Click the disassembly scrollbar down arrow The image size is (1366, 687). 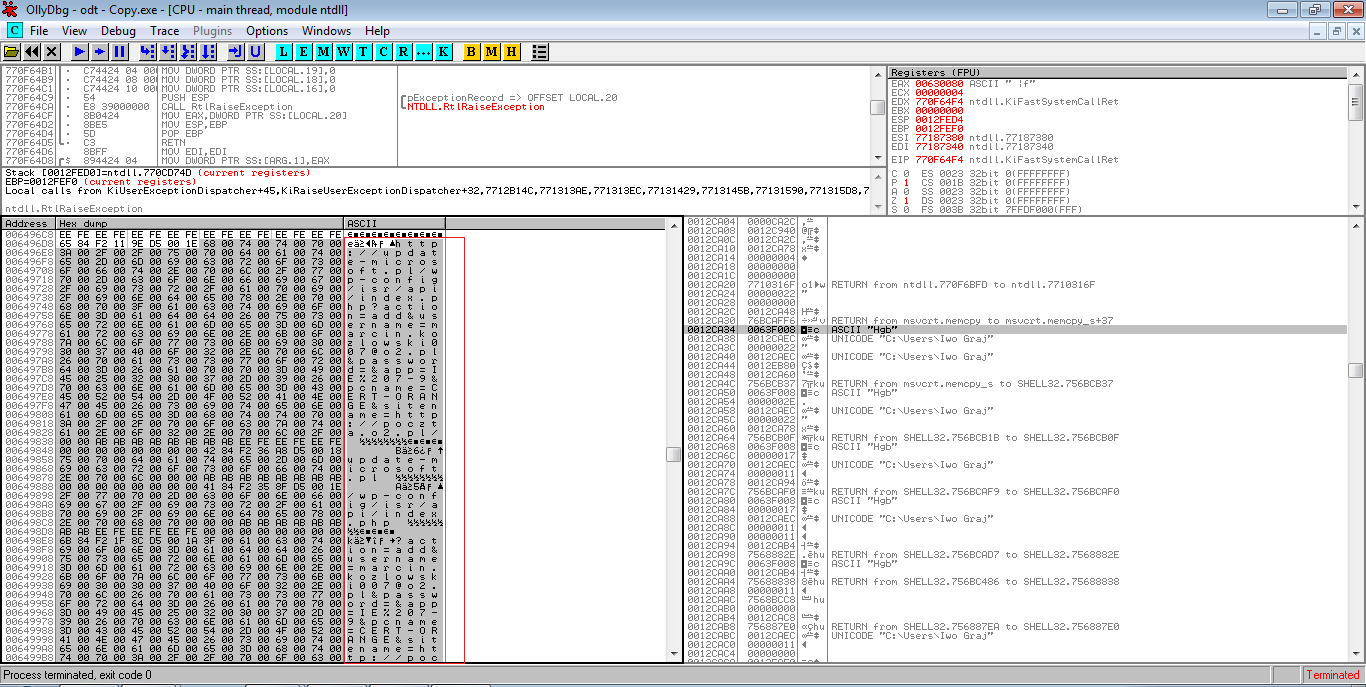(877, 159)
